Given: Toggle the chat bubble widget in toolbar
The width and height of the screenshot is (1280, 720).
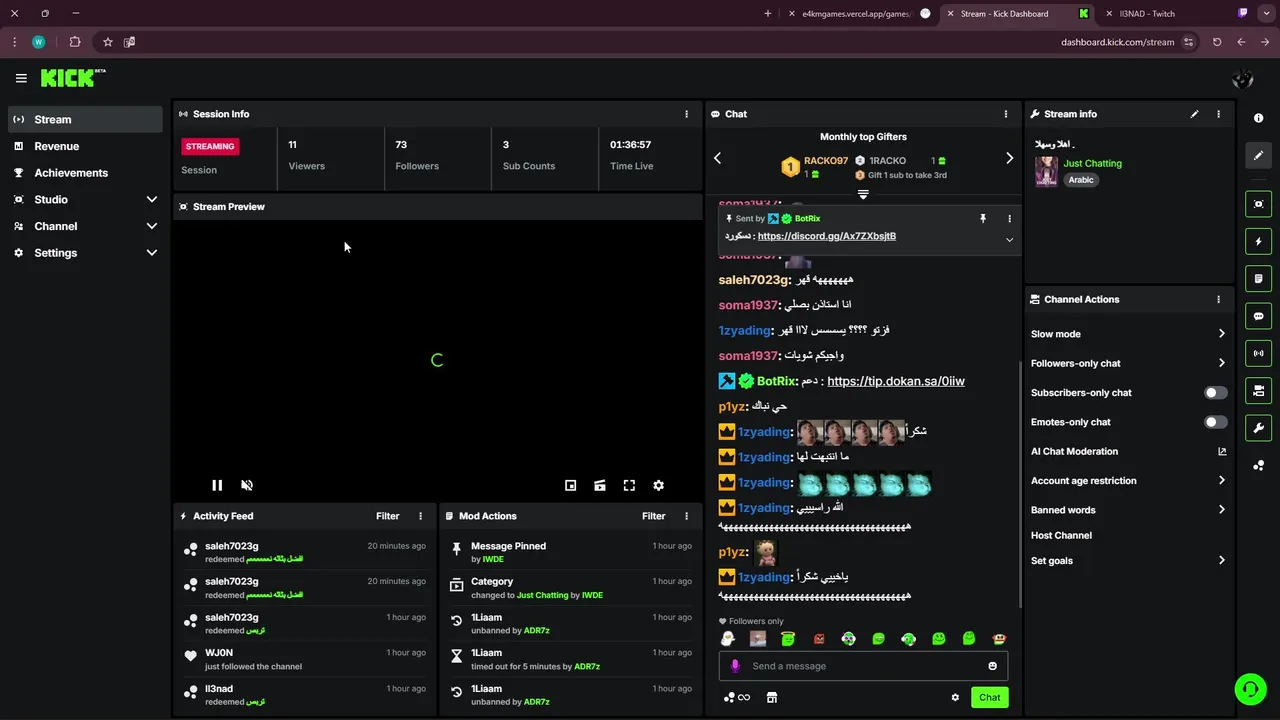Looking at the screenshot, I should tap(1258, 316).
